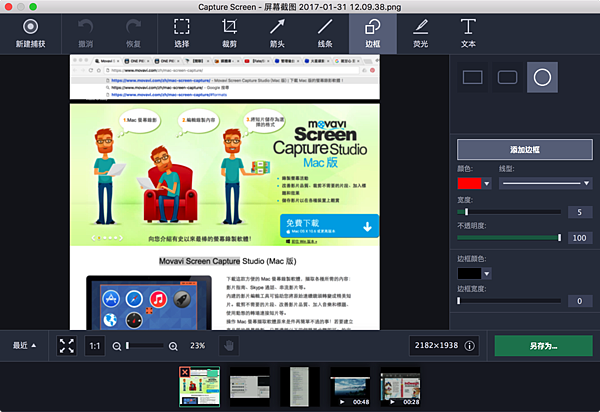This screenshot has width=600, height=412.
Task: Click the Movavi Screen Capture Studio heading
Action: point(228,261)
